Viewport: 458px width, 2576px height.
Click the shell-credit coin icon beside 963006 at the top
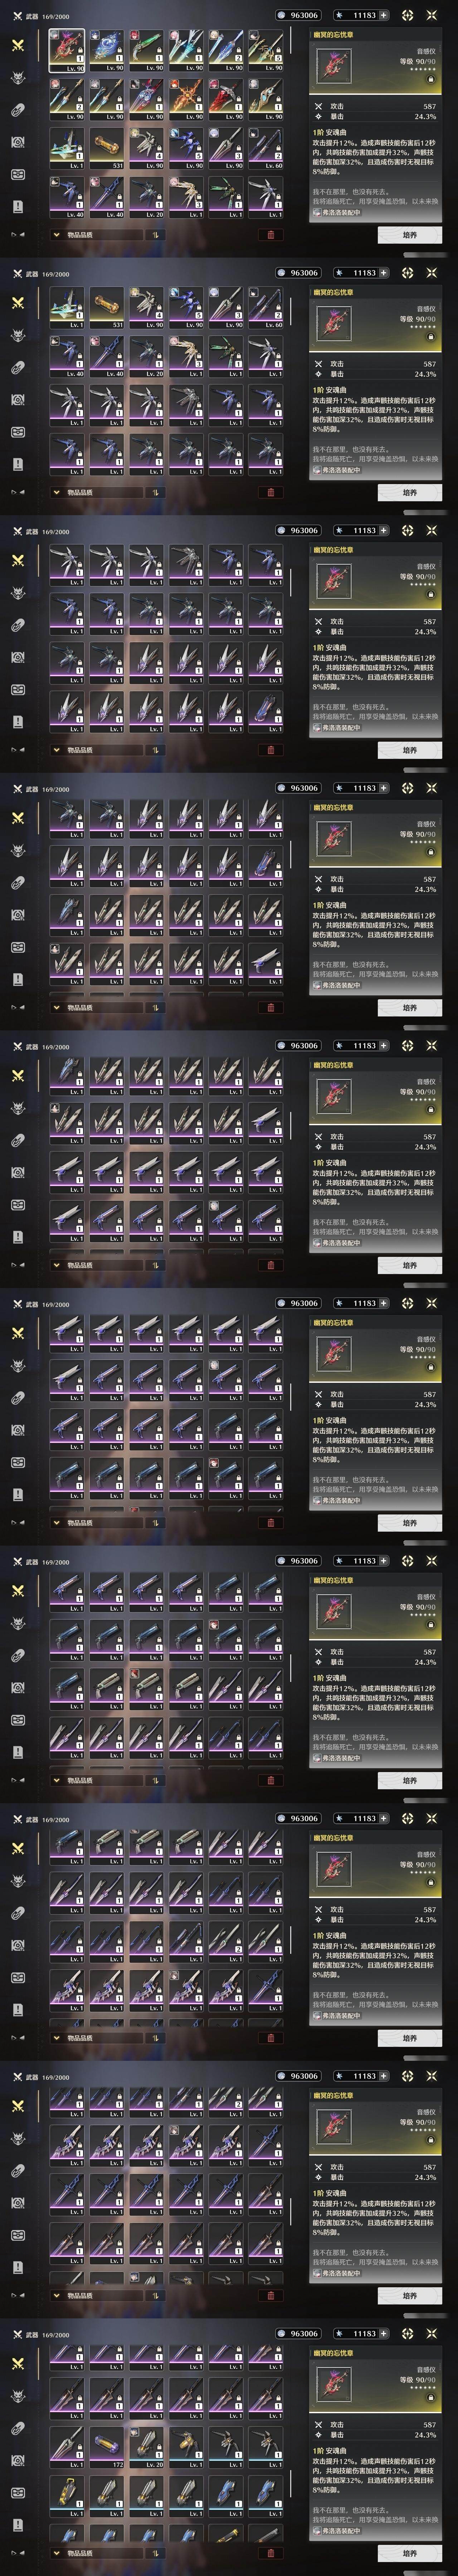281,15
